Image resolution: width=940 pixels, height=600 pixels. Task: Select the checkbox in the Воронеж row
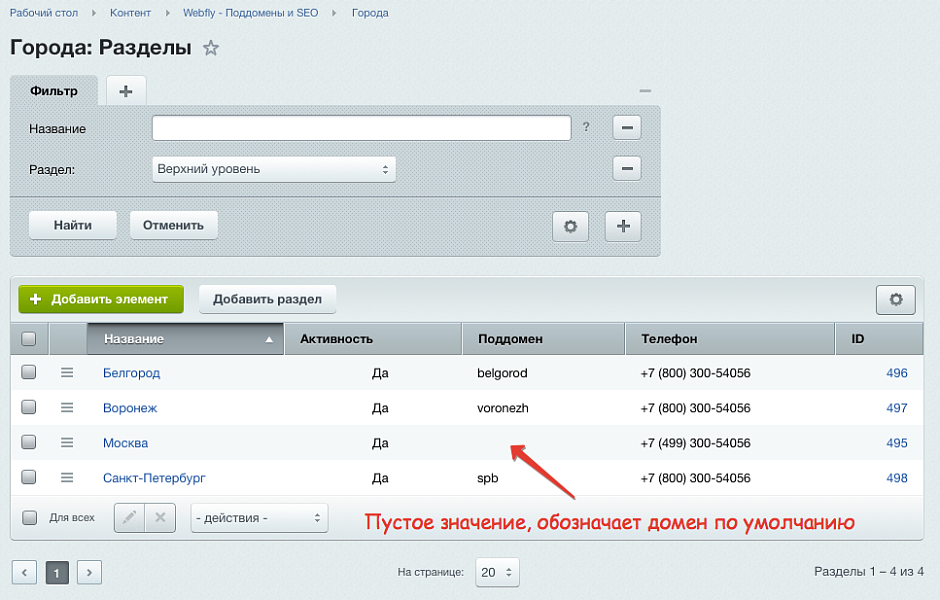tap(29, 407)
